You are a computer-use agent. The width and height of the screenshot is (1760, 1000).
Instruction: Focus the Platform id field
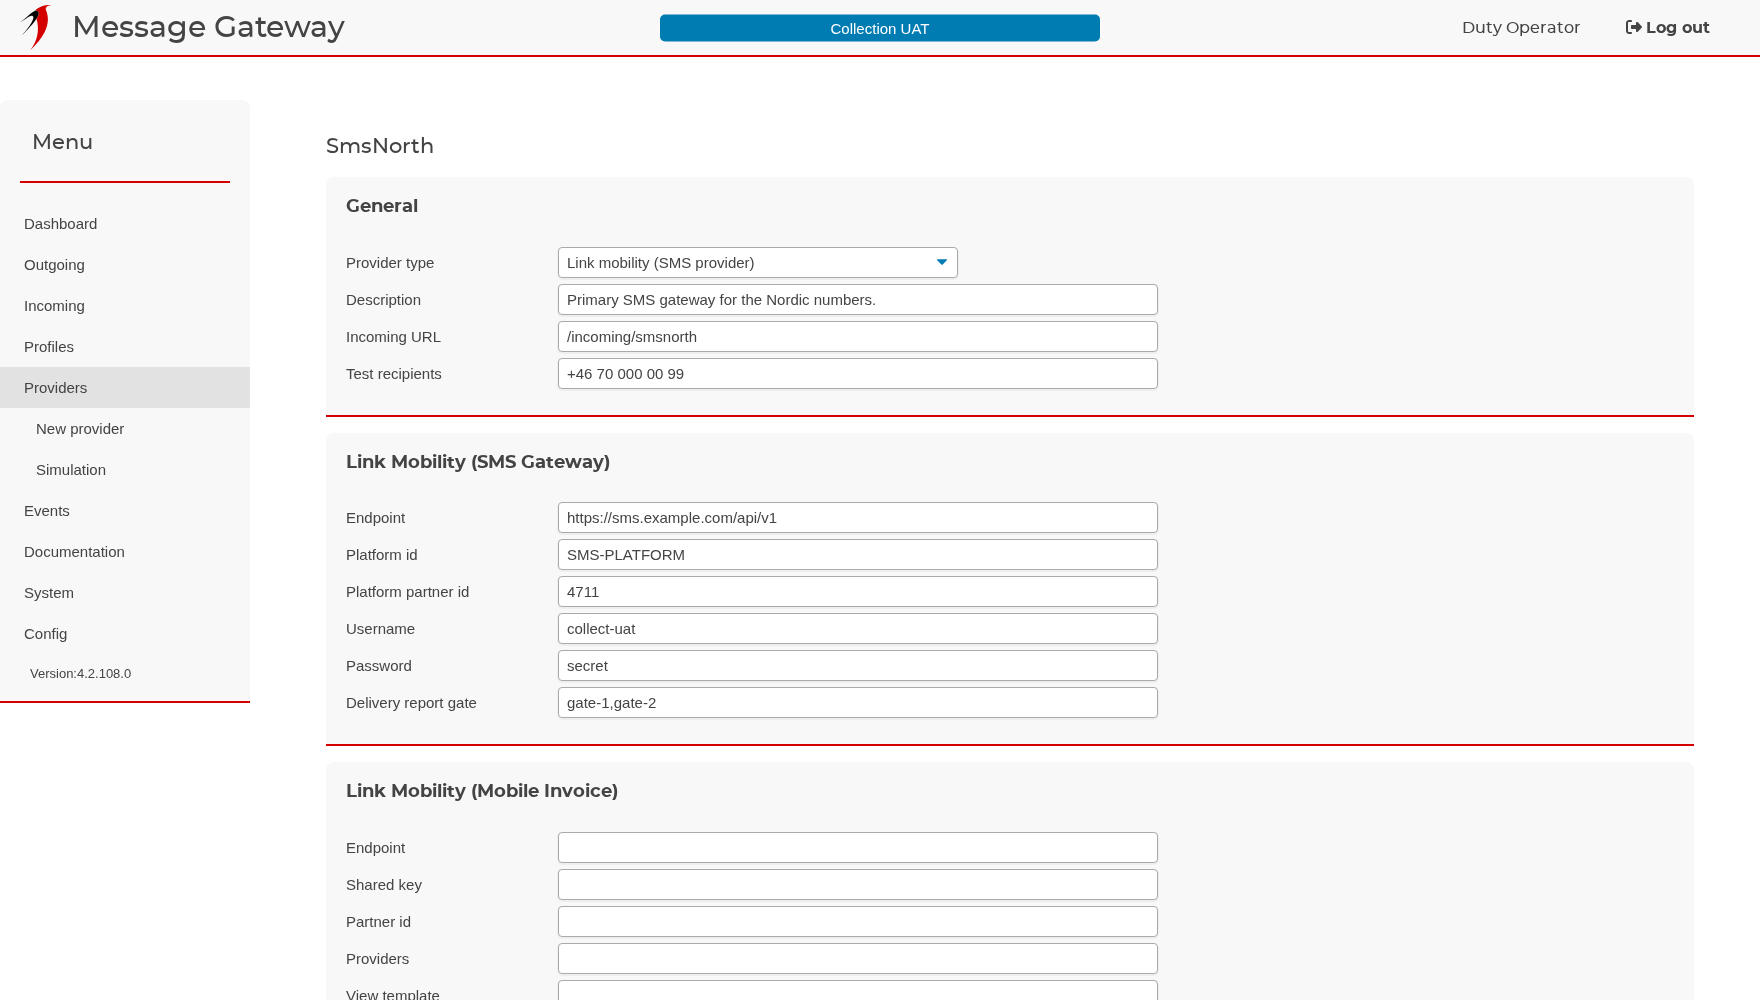coord(858,555)
